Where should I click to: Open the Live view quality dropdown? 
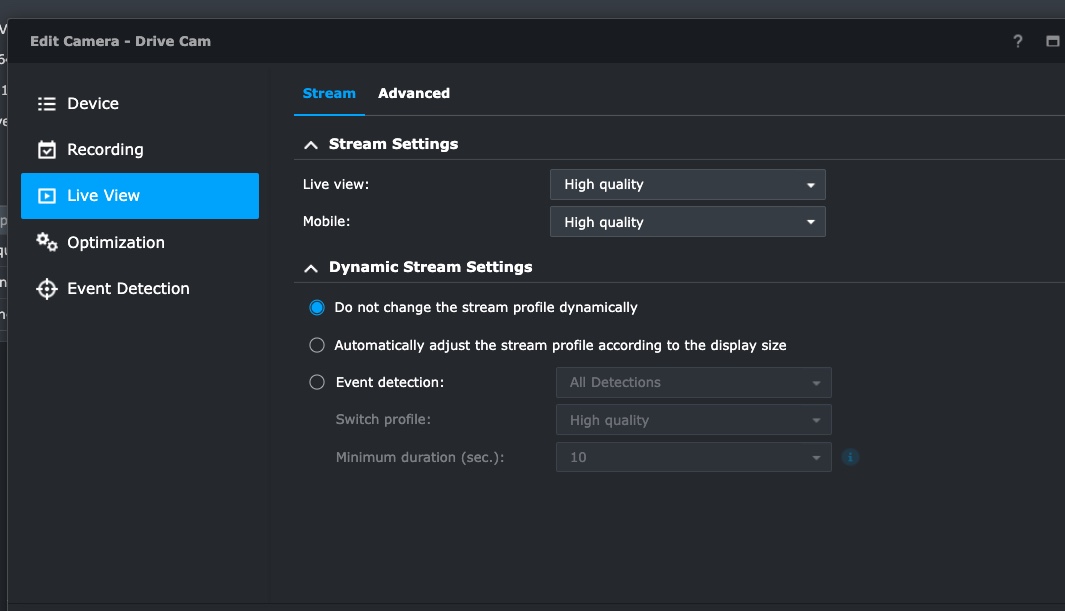point(687,185)
